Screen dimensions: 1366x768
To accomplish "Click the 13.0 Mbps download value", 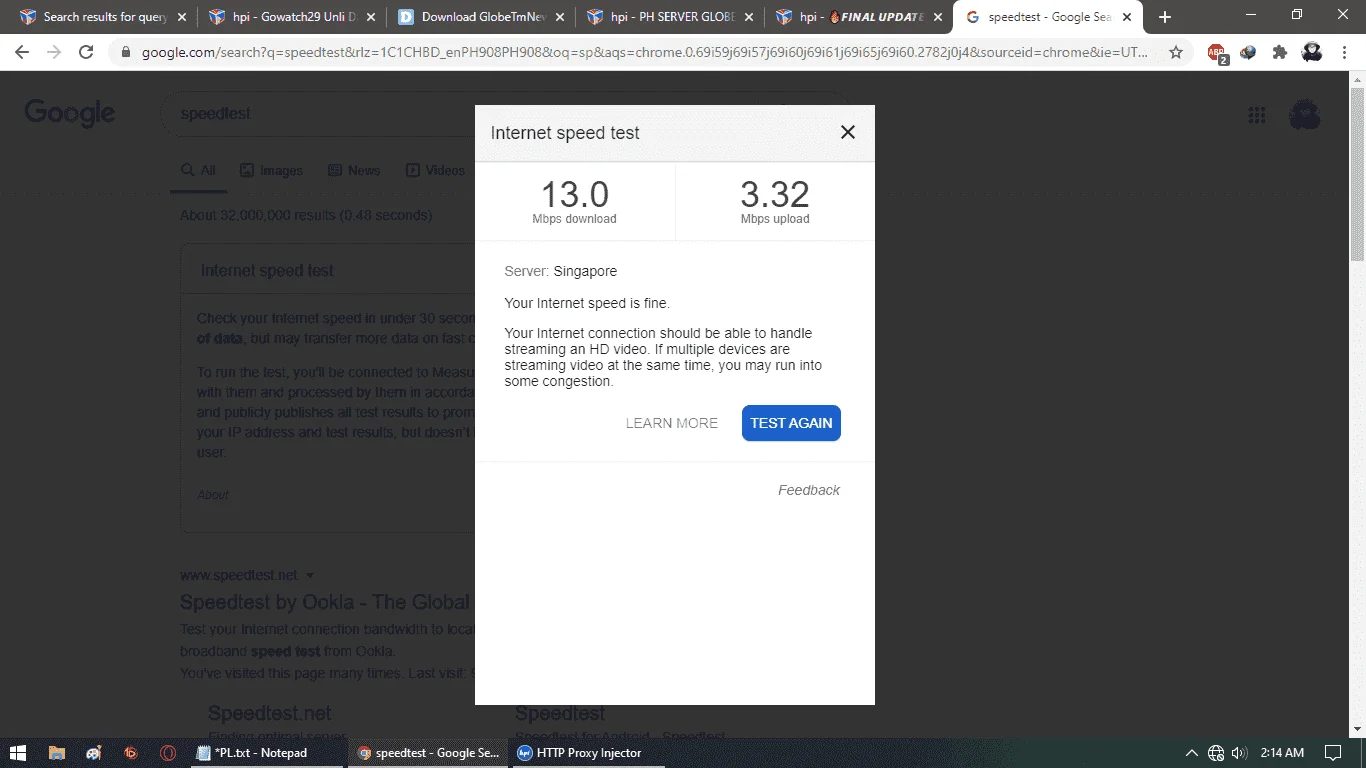I will tap(575, 194).
